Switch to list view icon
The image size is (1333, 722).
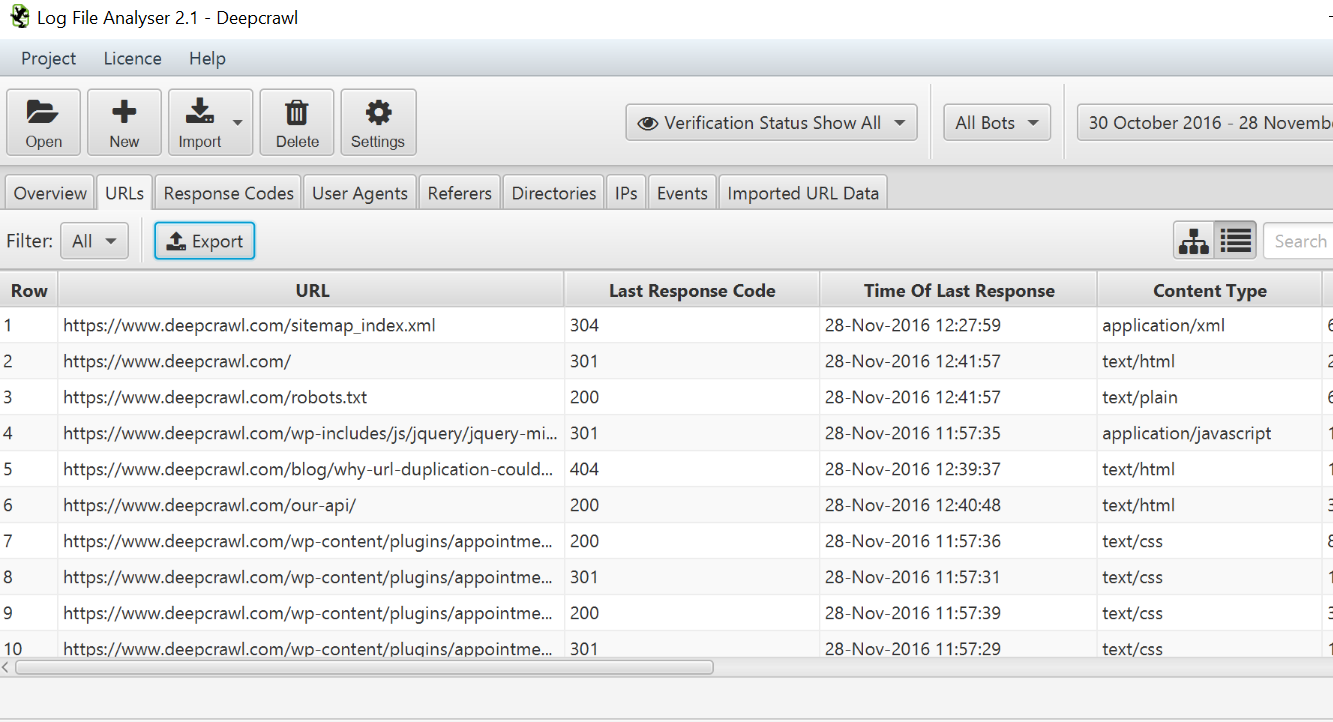tap(1236, 241)
